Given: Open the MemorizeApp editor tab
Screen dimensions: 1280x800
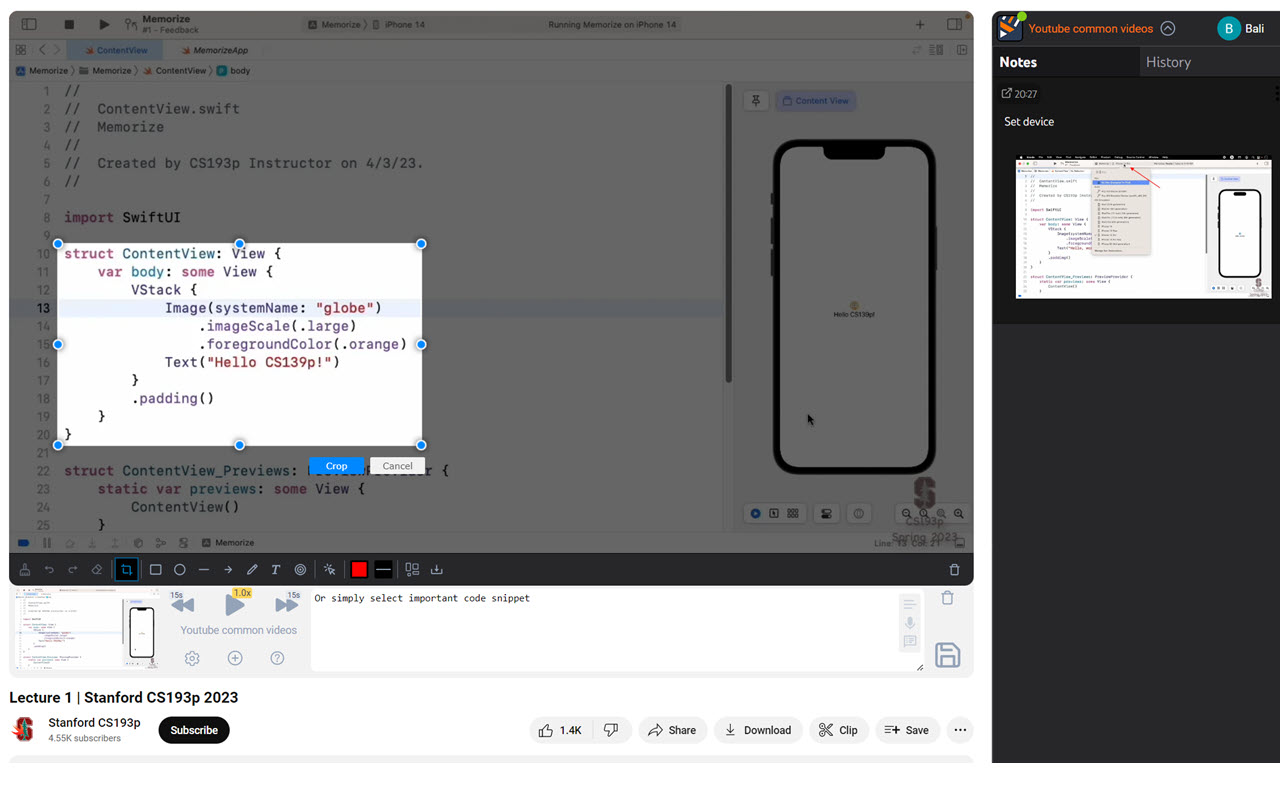Looking at the screenshot, I should pyautogui.click(x=217, y=49).
